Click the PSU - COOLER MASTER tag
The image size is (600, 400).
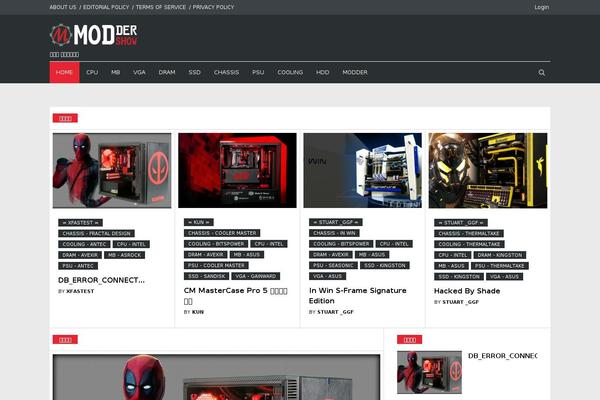pos(216,265)
